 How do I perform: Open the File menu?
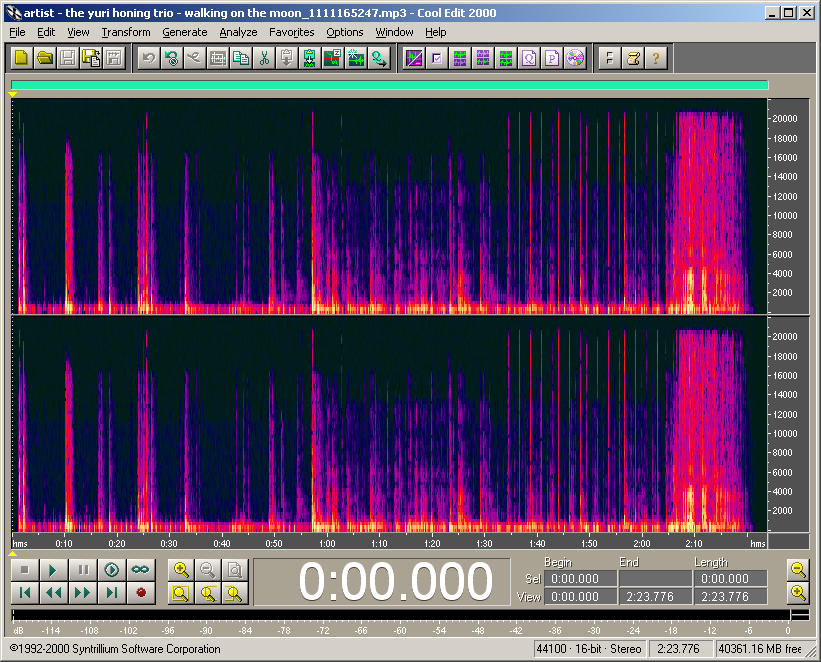click(x=17, y=32)
